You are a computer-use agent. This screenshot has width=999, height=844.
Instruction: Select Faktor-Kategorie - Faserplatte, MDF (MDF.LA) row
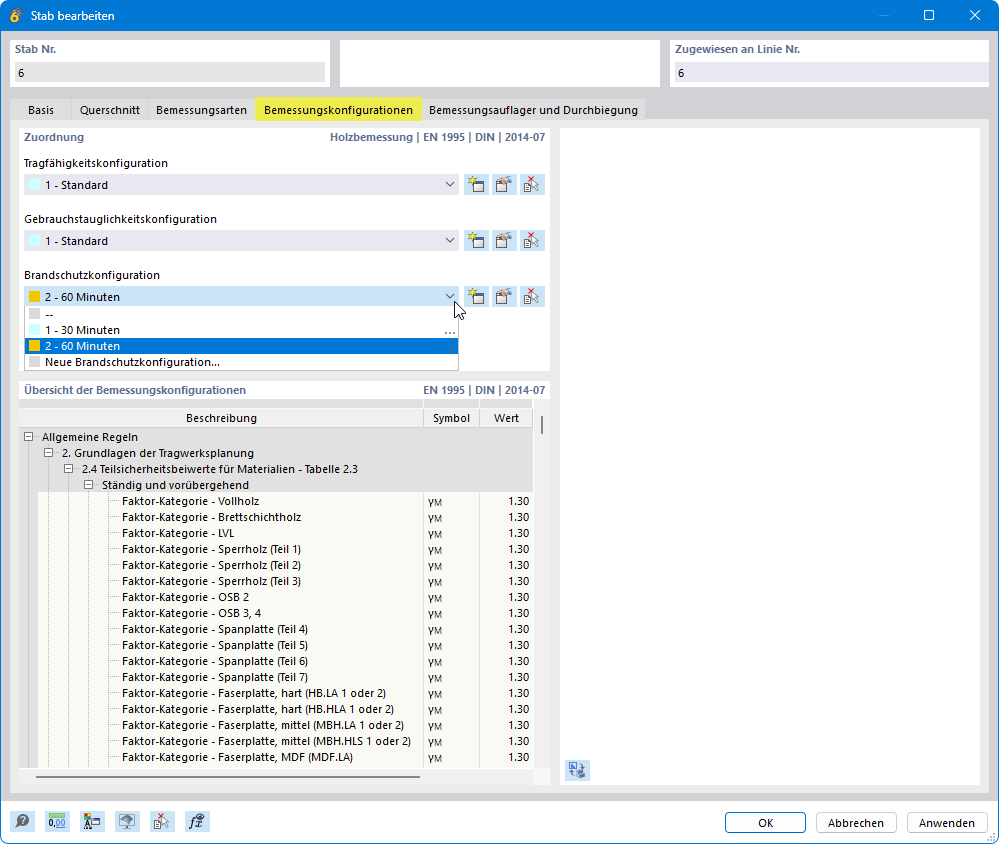pos(285,757)
